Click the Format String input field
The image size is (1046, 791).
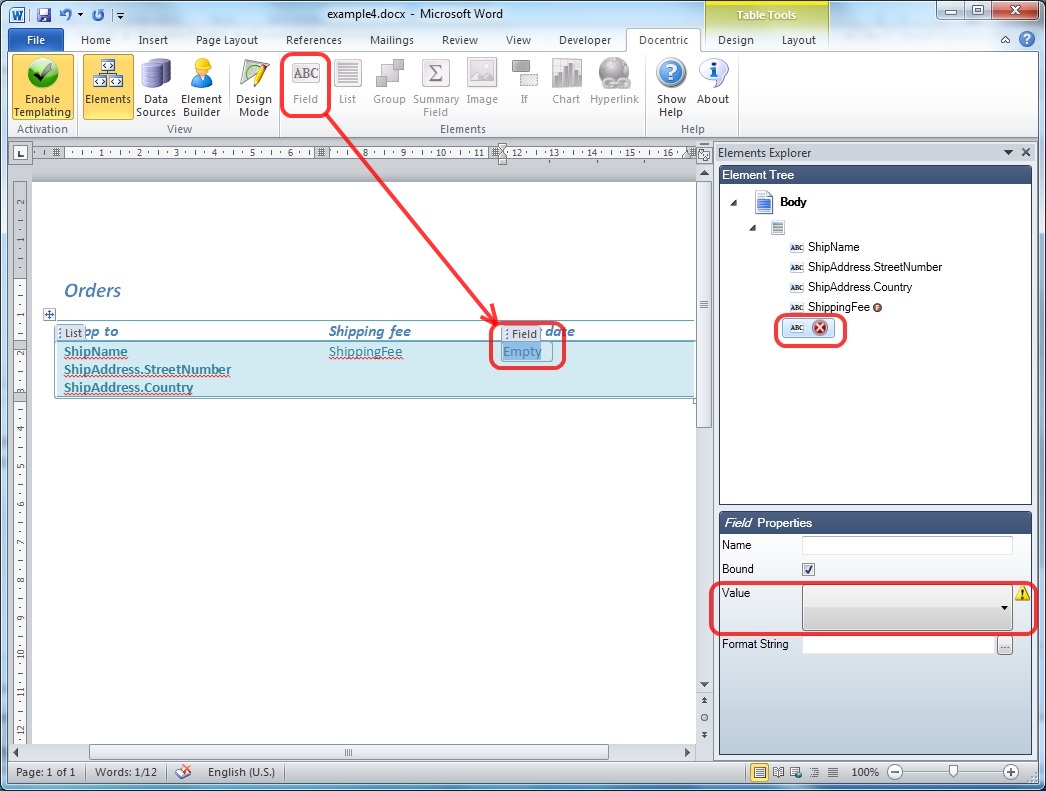(x=899, y=645)
